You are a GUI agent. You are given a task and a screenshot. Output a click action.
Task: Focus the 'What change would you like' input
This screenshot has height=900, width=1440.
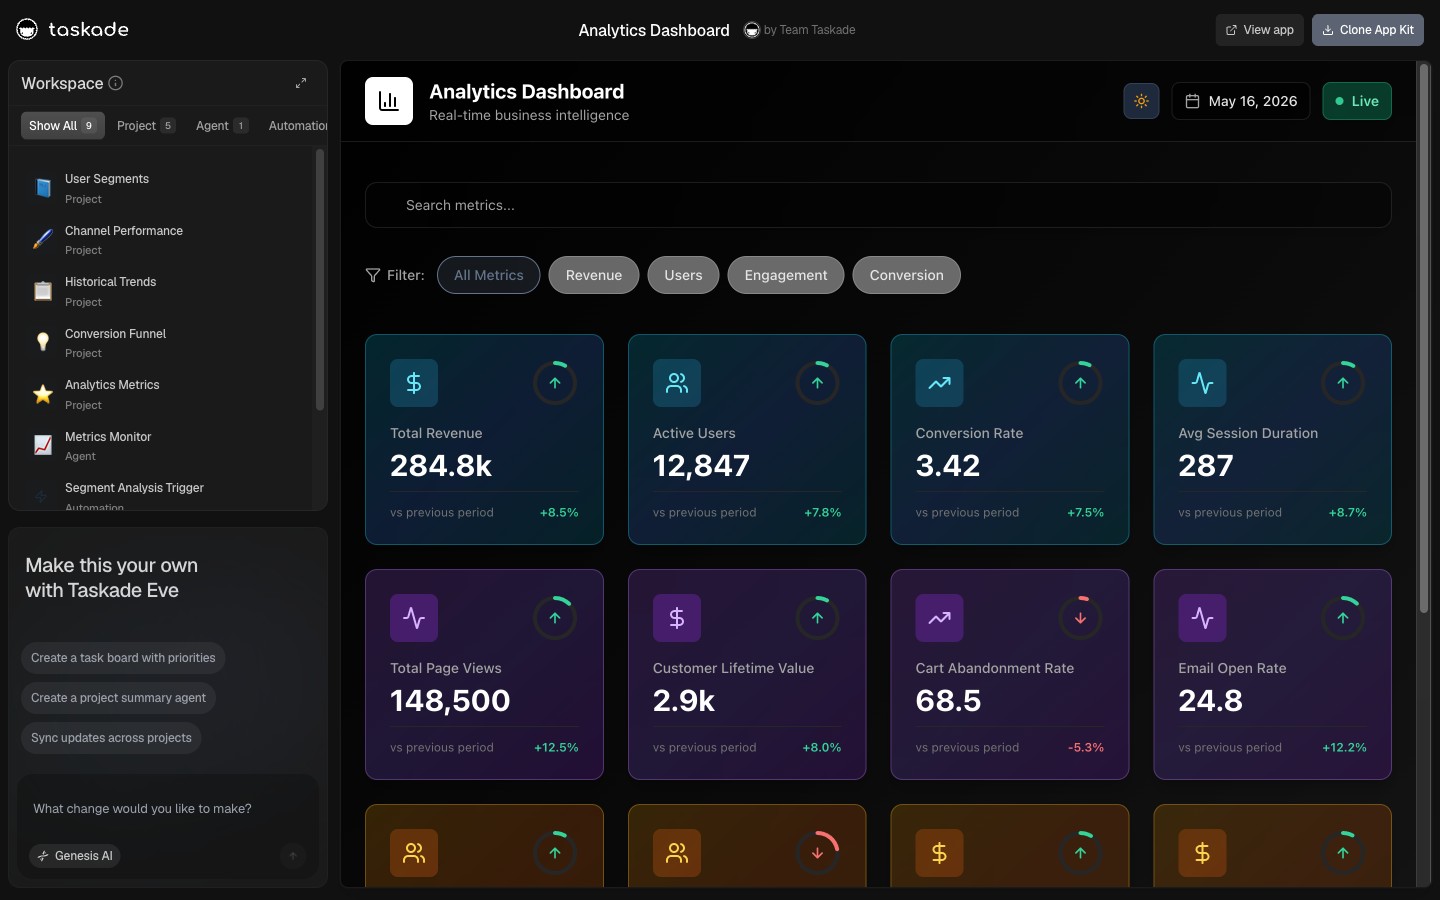point(168,809)
